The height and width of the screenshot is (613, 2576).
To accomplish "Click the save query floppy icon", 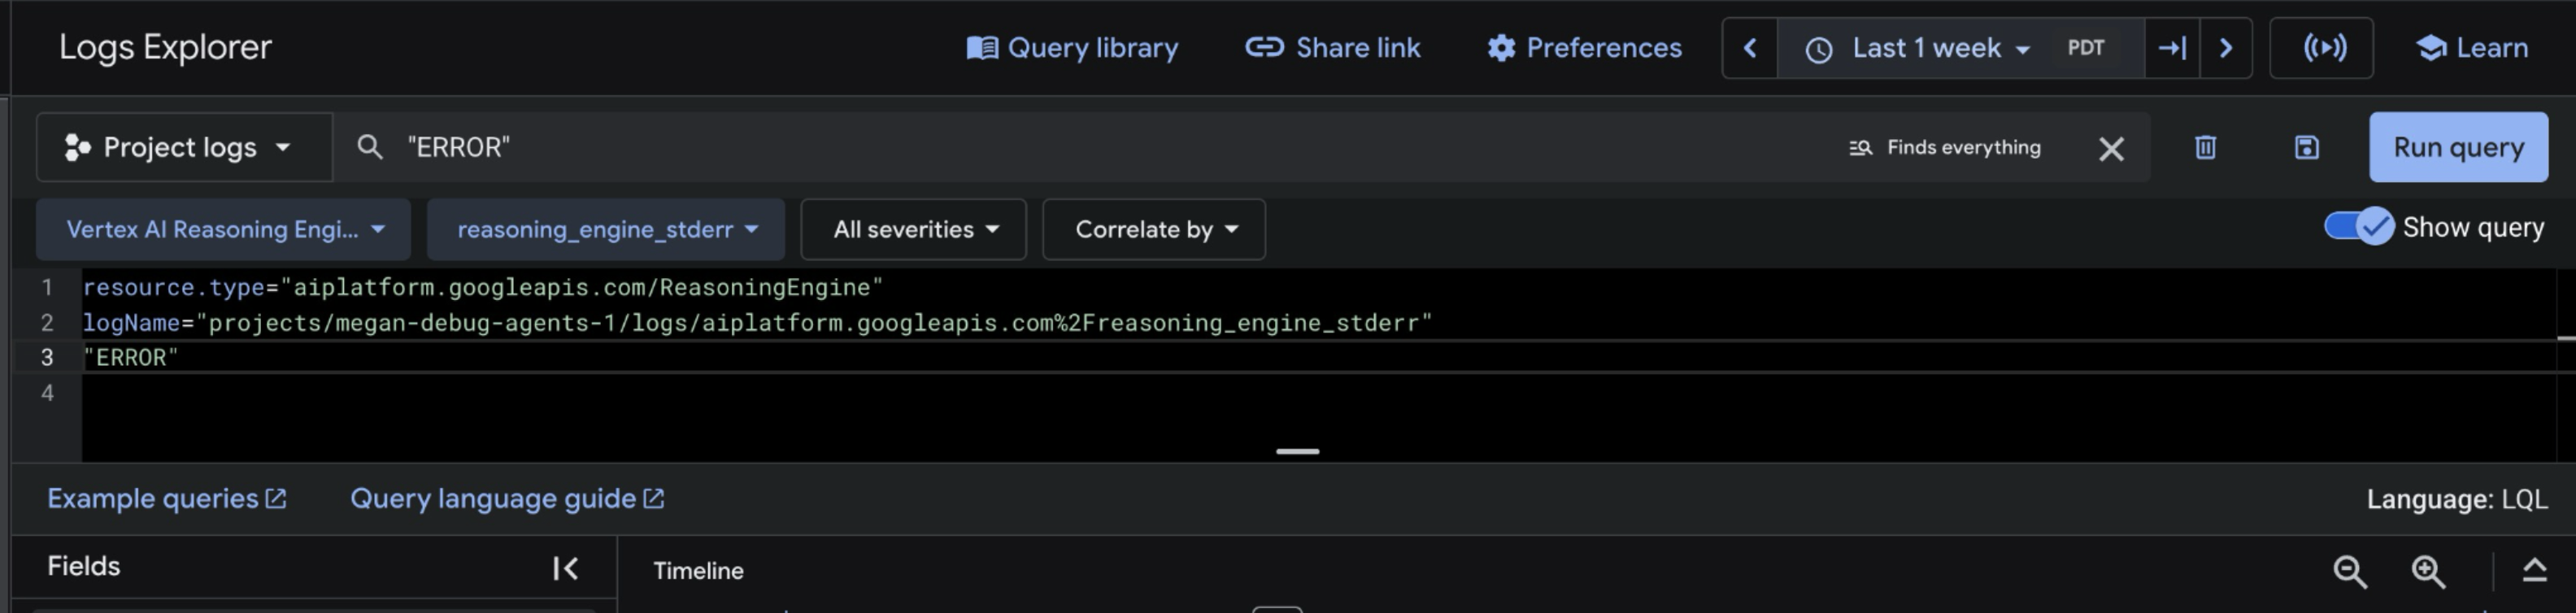I will click(2306, 148).
